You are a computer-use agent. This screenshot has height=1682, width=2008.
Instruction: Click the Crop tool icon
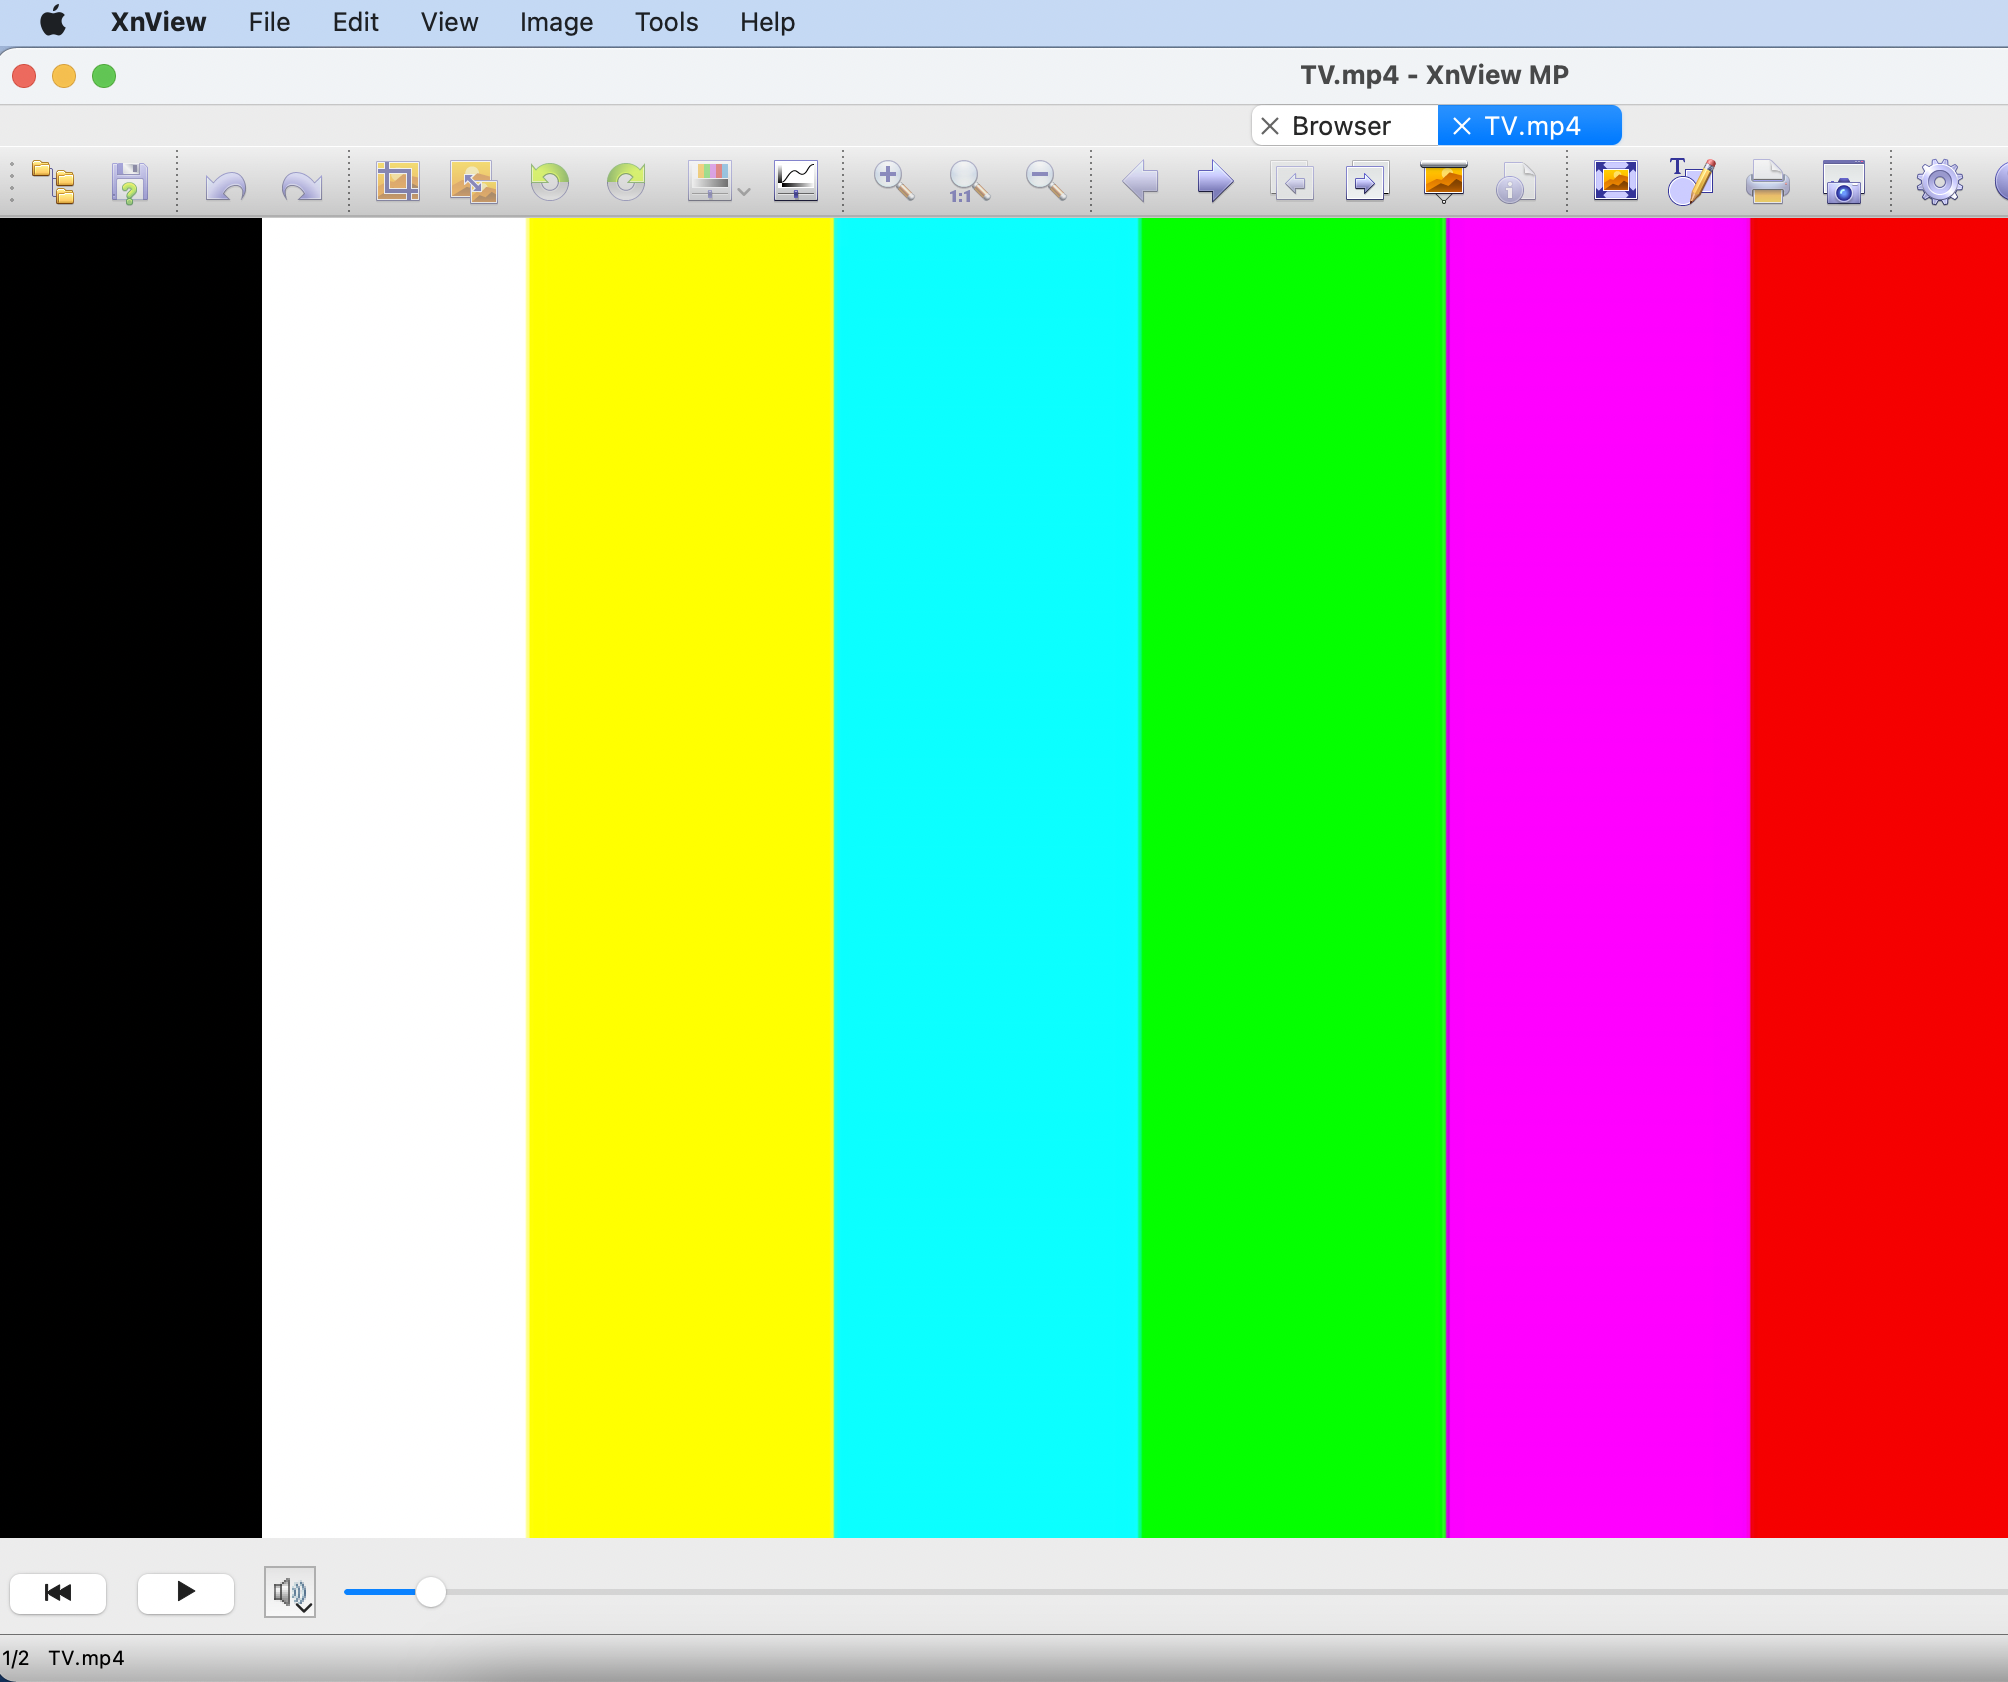pos(397,182)
